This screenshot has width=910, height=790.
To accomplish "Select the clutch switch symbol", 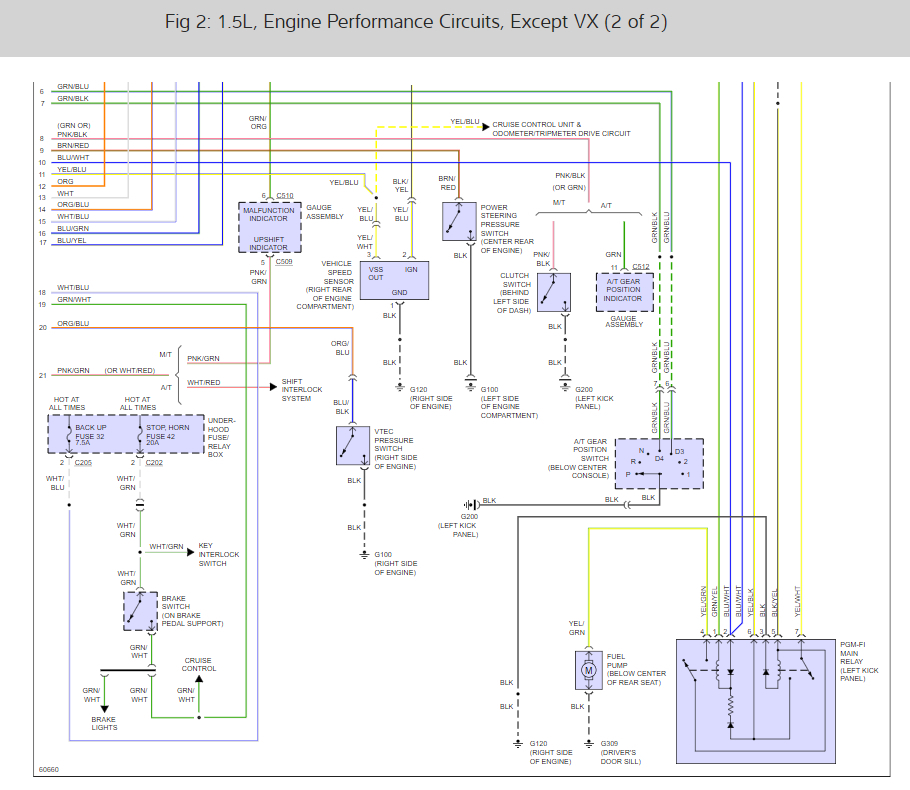I will [553, 292].
